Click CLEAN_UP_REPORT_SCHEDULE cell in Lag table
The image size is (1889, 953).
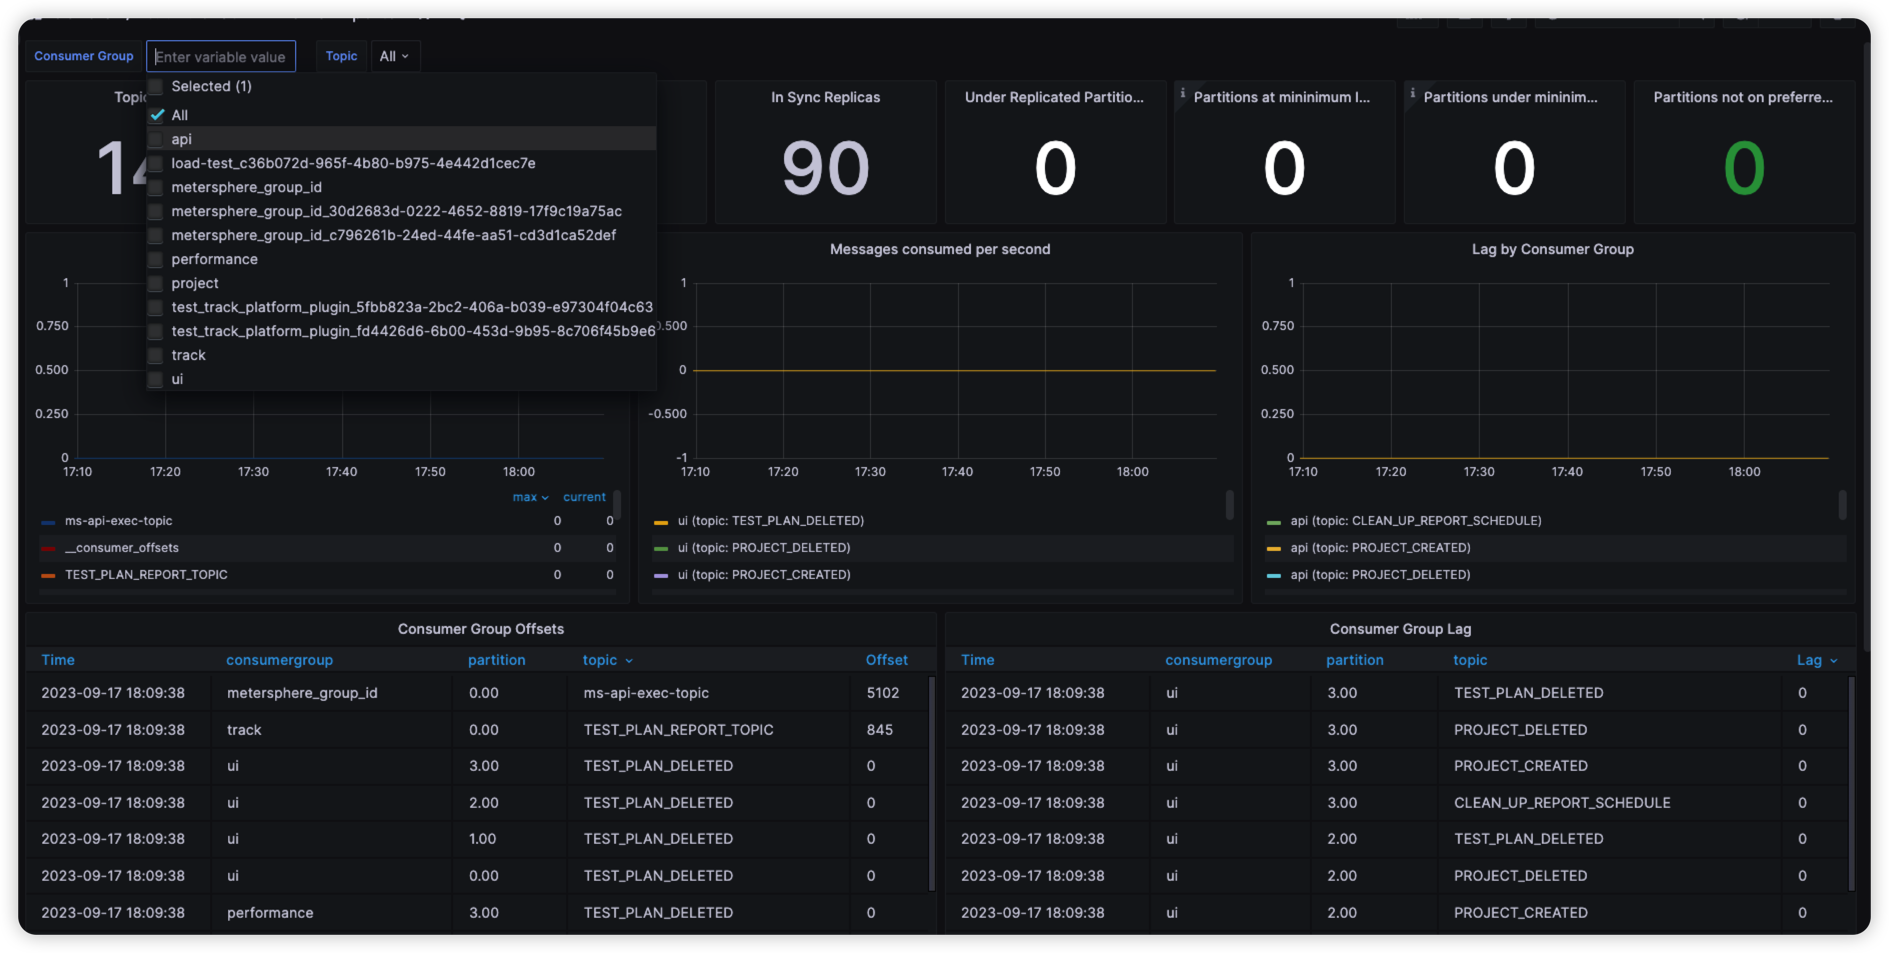pos(1562,803)
